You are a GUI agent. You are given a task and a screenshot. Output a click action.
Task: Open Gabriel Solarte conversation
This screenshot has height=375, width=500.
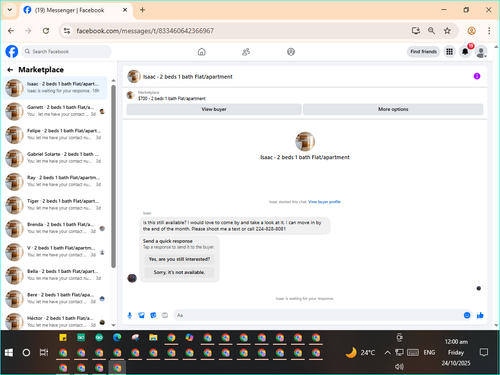(x=55, y=158)
